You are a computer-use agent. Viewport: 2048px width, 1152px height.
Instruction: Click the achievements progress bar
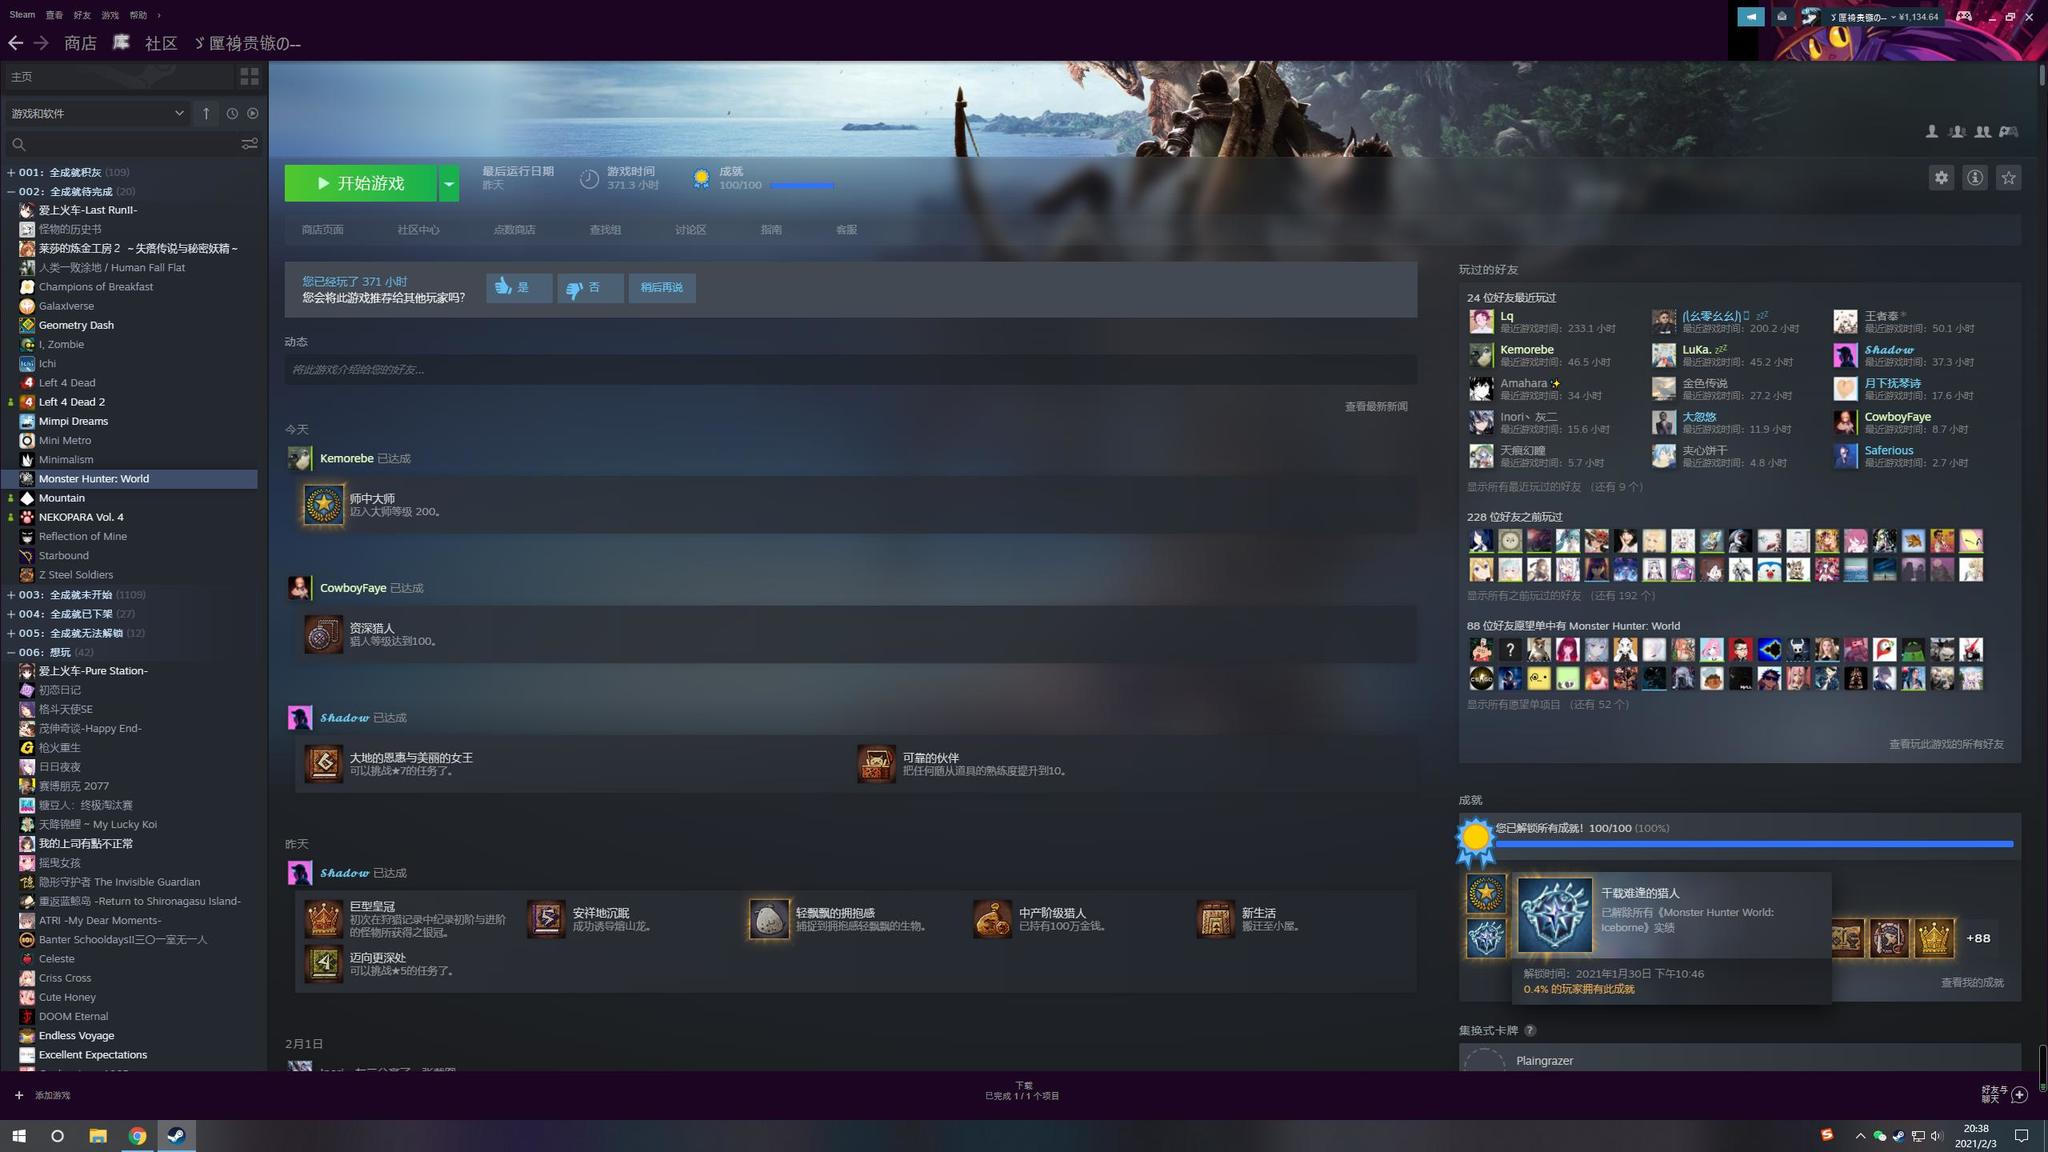pyautogui.click(x=1753, y=844)
